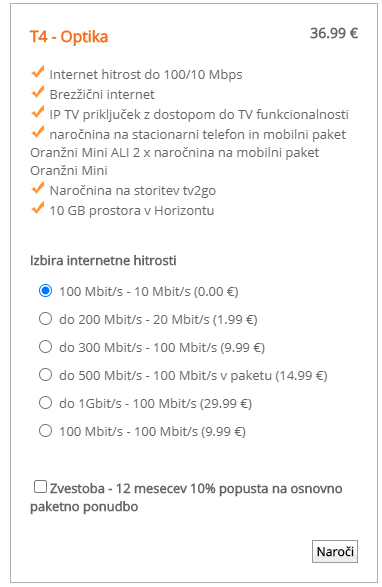This screenshot has width=382, height=587.
Task: Choose the do 200 Mbit/s speed option
Action: pos(45,319)
